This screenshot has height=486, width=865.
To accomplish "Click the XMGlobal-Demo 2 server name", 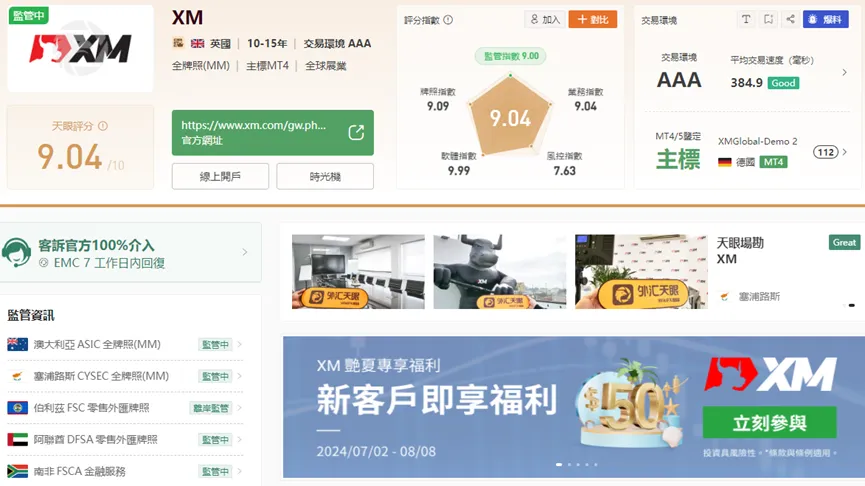I will coord(757,141).
